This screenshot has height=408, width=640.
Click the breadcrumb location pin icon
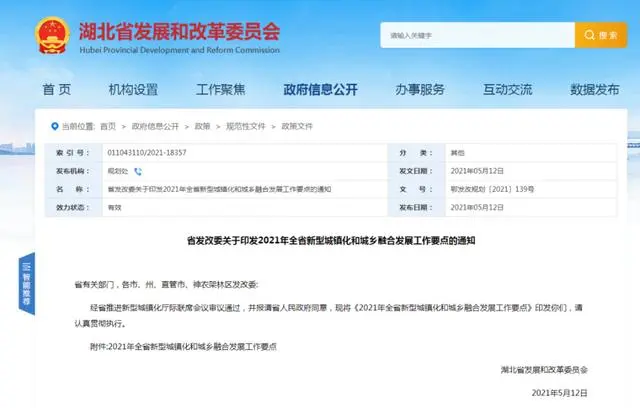54,127
